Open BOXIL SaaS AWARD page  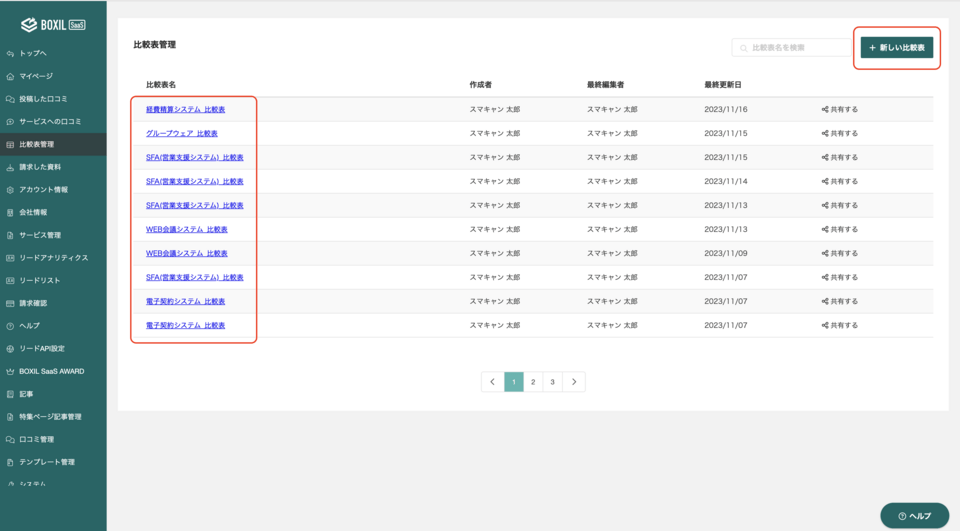click(51, 371)
